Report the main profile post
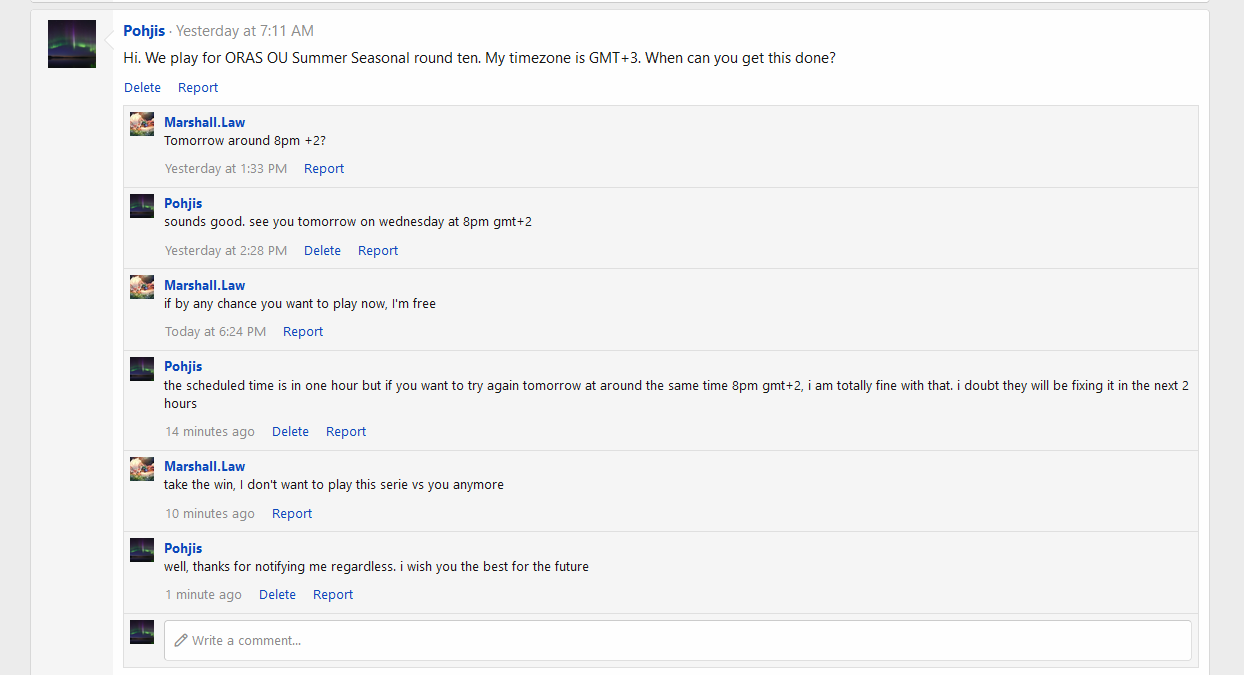Viewport: 1244px width, 675px height. pyautogui.click(x=198, y=87)
